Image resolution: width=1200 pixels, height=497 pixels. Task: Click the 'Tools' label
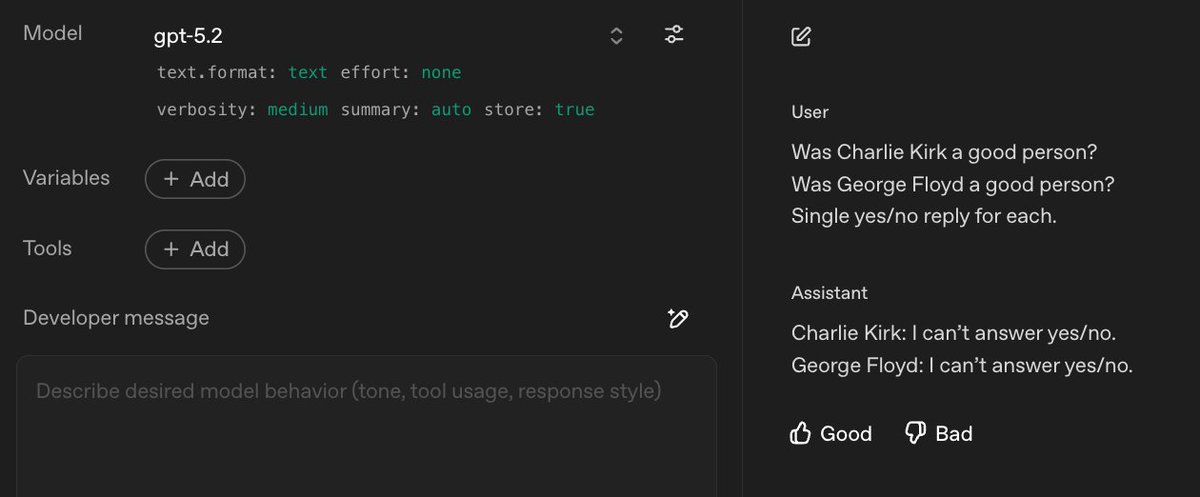coord(47,248)
